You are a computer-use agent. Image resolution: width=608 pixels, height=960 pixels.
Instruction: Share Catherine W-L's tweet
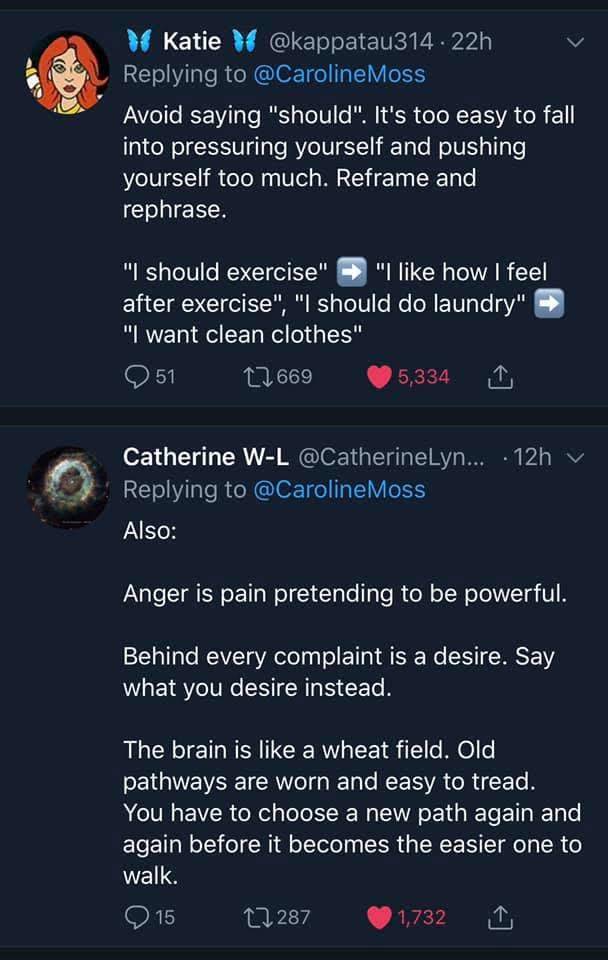point(499,917)
